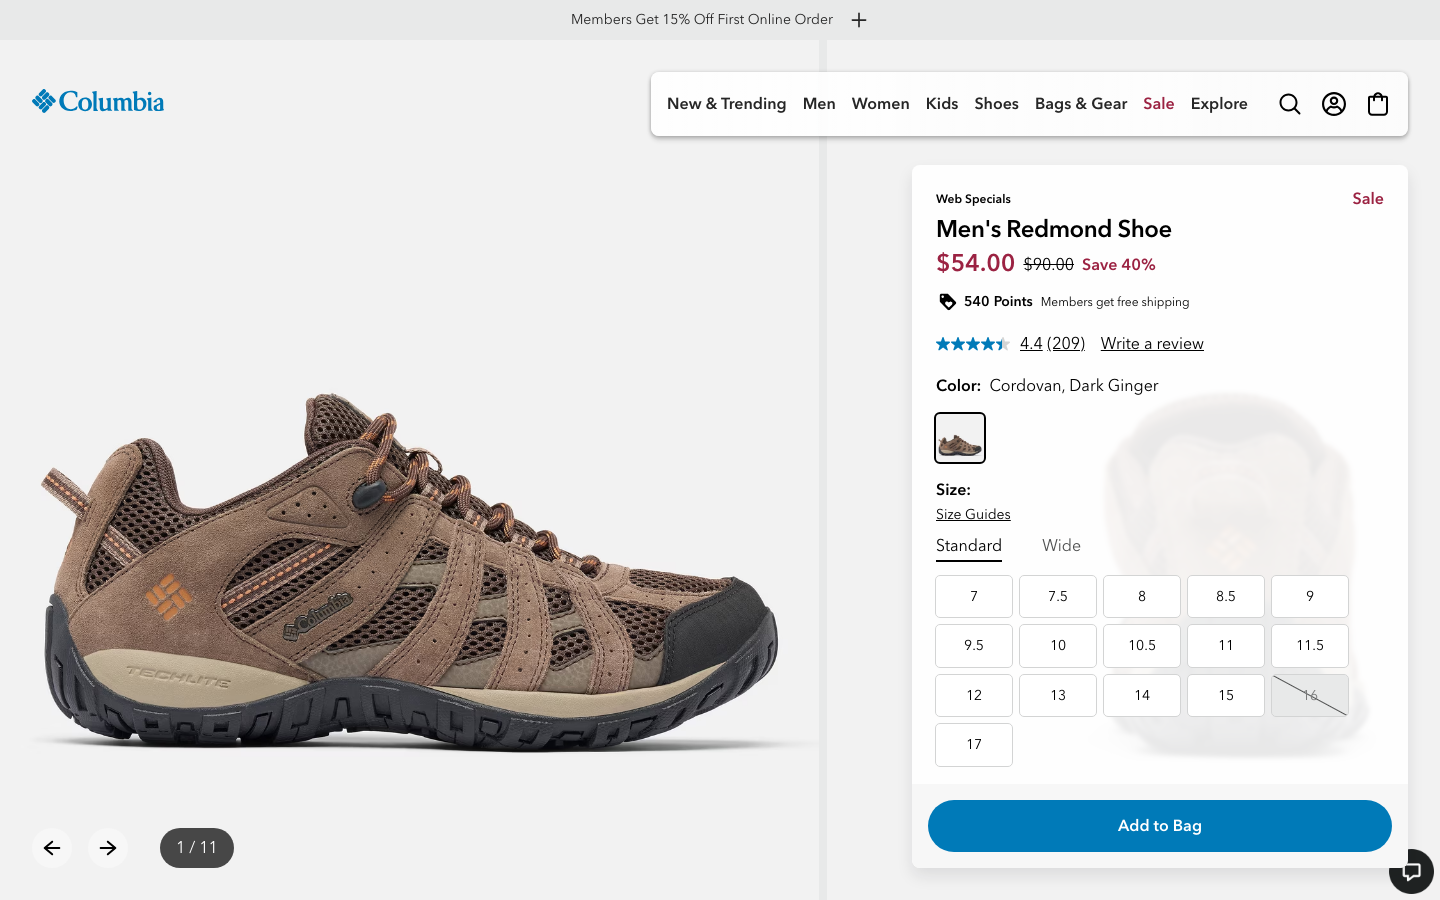Click the Web Specials label

tap(973, 199)
